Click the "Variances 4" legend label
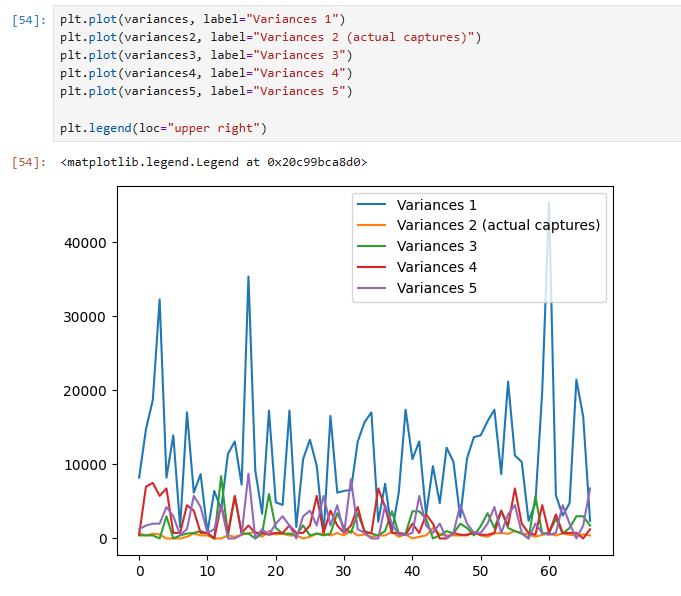This screenshot has height=596, width=681. [436, 267]
